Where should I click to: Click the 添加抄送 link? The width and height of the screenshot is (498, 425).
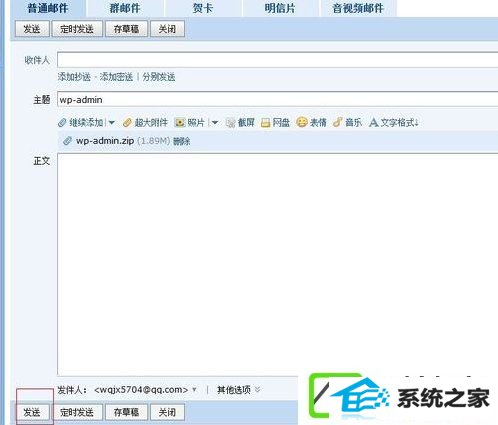[74, 77]
